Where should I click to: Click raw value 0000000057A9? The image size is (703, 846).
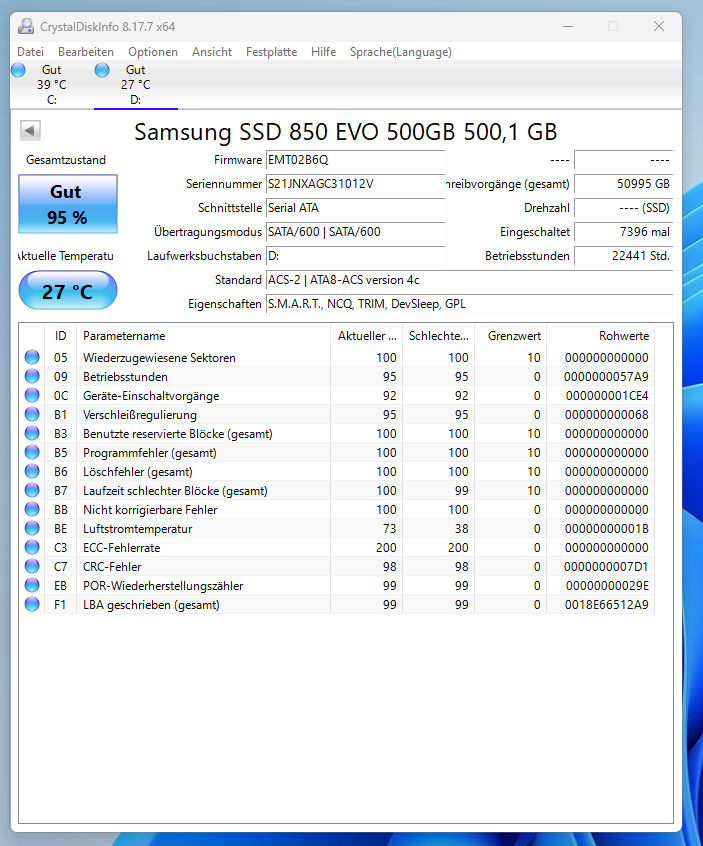click(606, 377)
